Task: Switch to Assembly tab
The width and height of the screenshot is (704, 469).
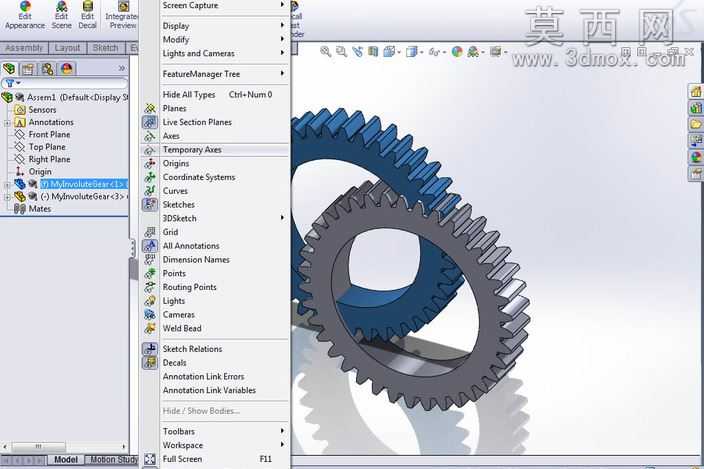Action: point(23,48)
